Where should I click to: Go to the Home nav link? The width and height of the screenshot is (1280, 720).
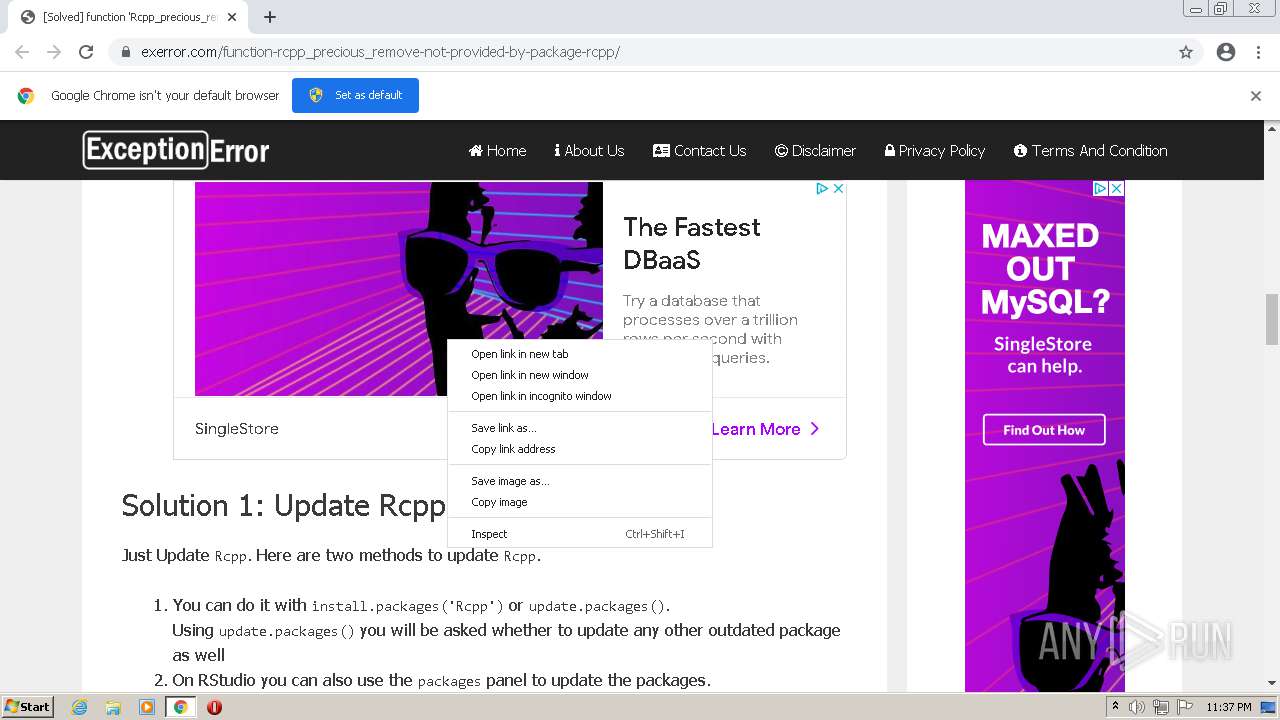point(497,151)
